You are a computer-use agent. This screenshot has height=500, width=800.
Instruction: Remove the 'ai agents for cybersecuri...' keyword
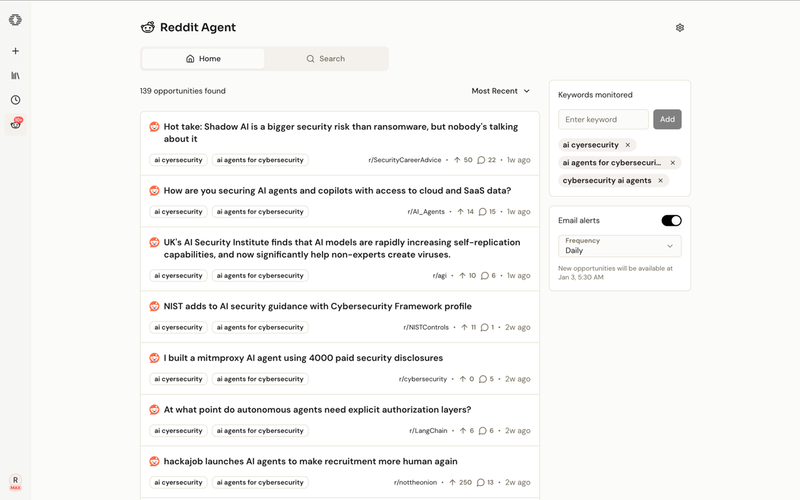click(x=672, y=163)
